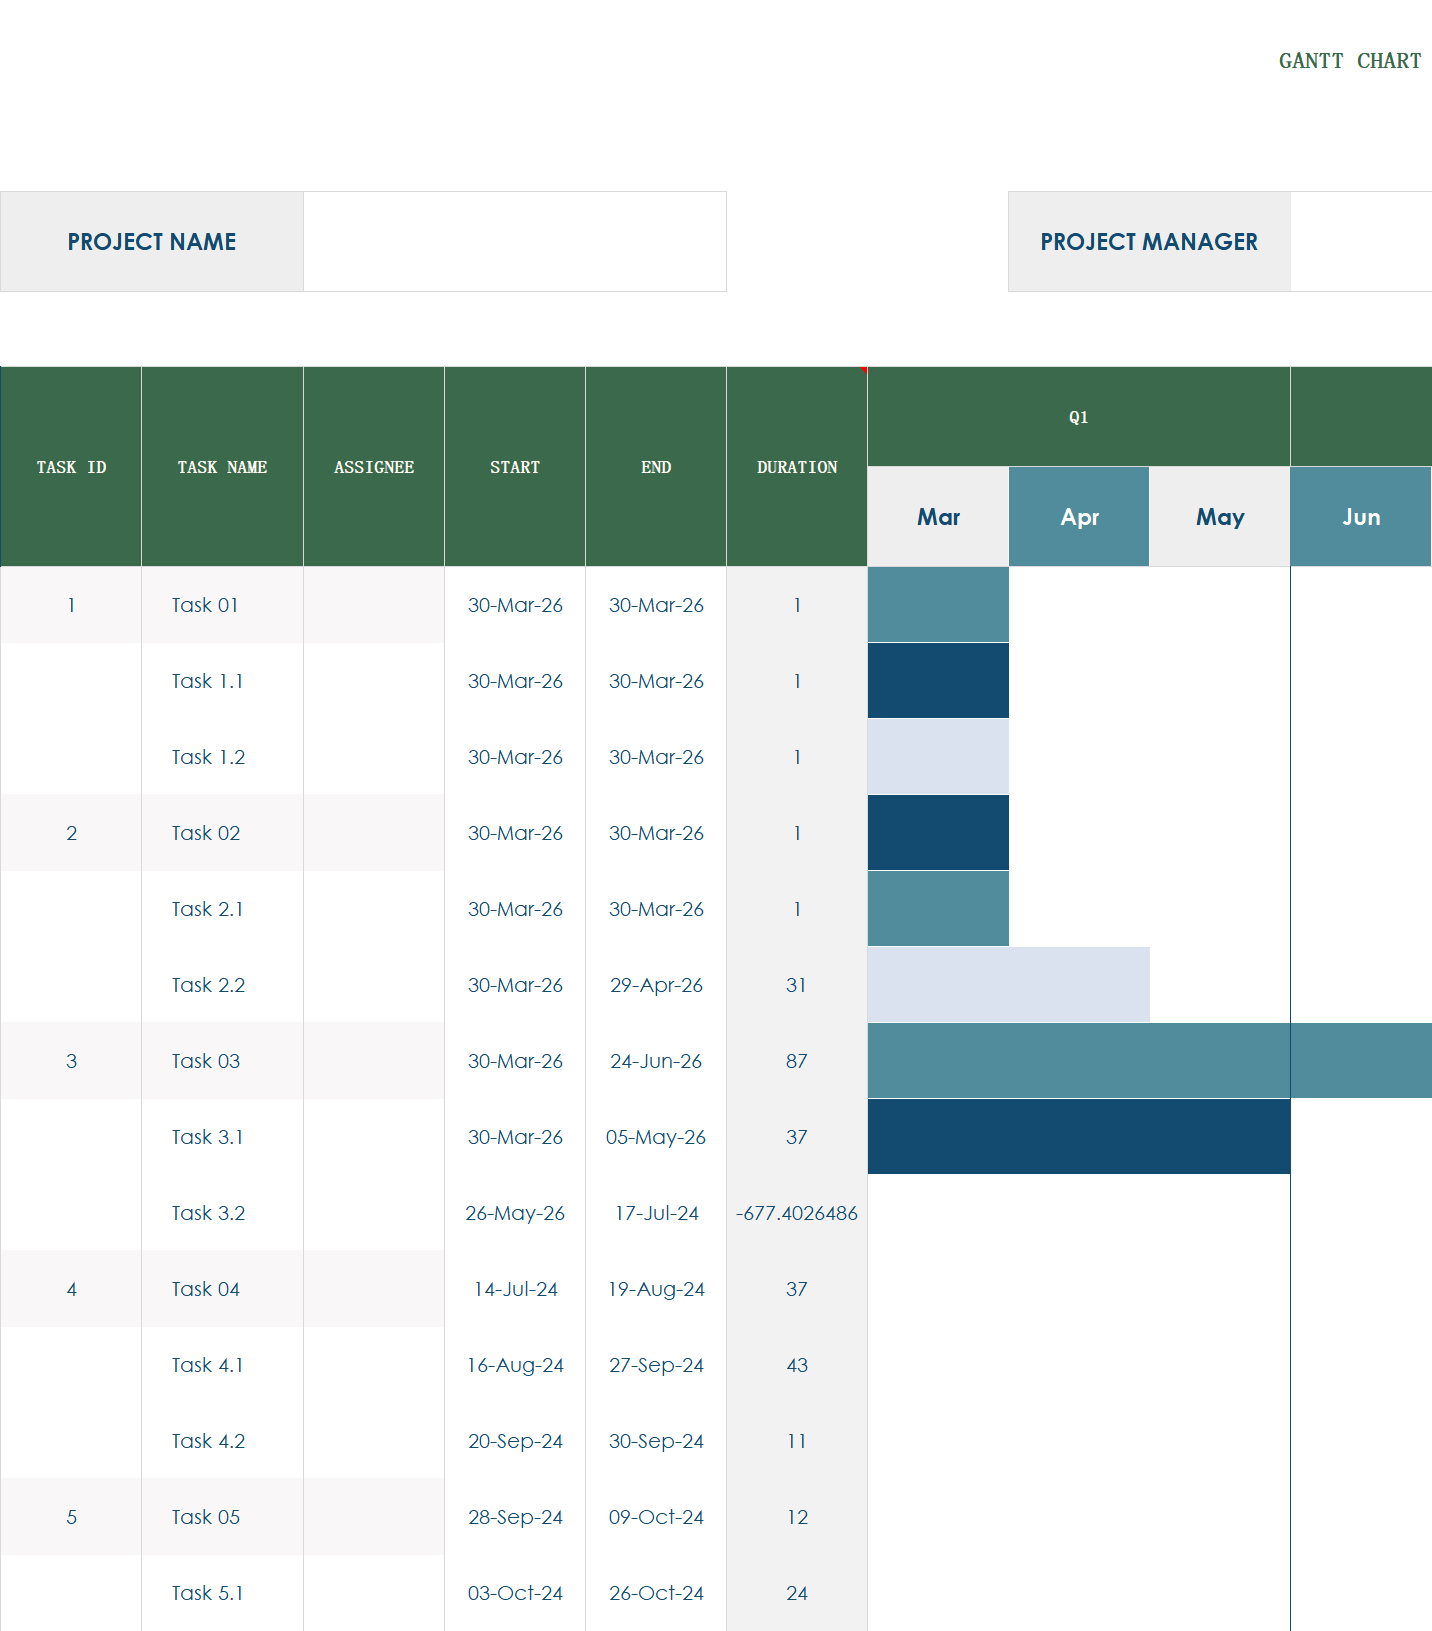The width and height of the screenshot is (1432, 1631).
Task: Click the Task 1.2 name cell
Action: tap(222, 757)
